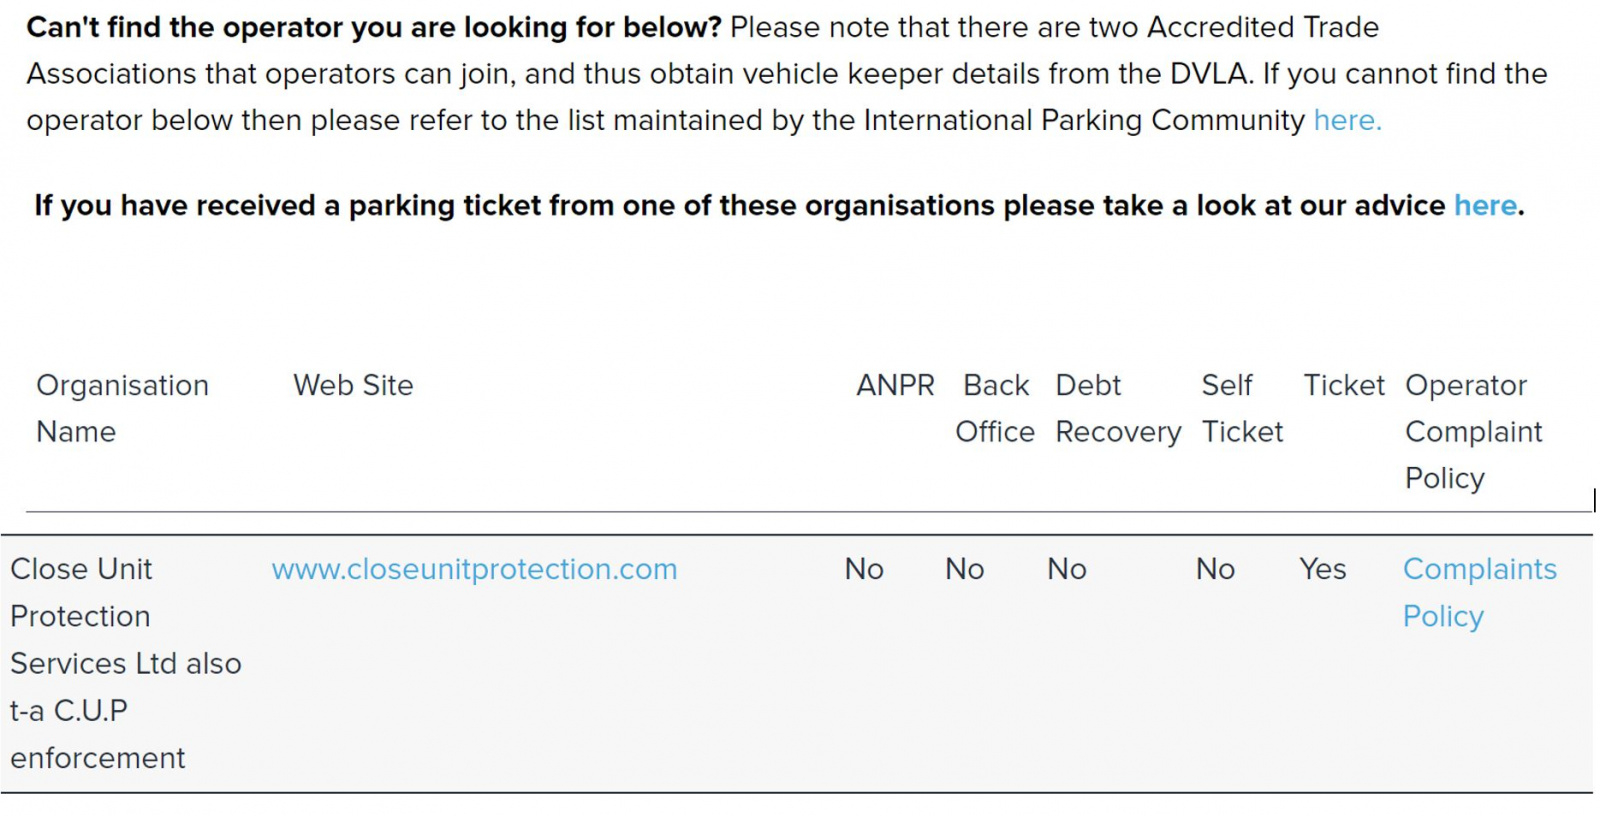The image size is (1600, 816).
Task: Click the Organisation Name column header
Action: (x=122, y=408)
